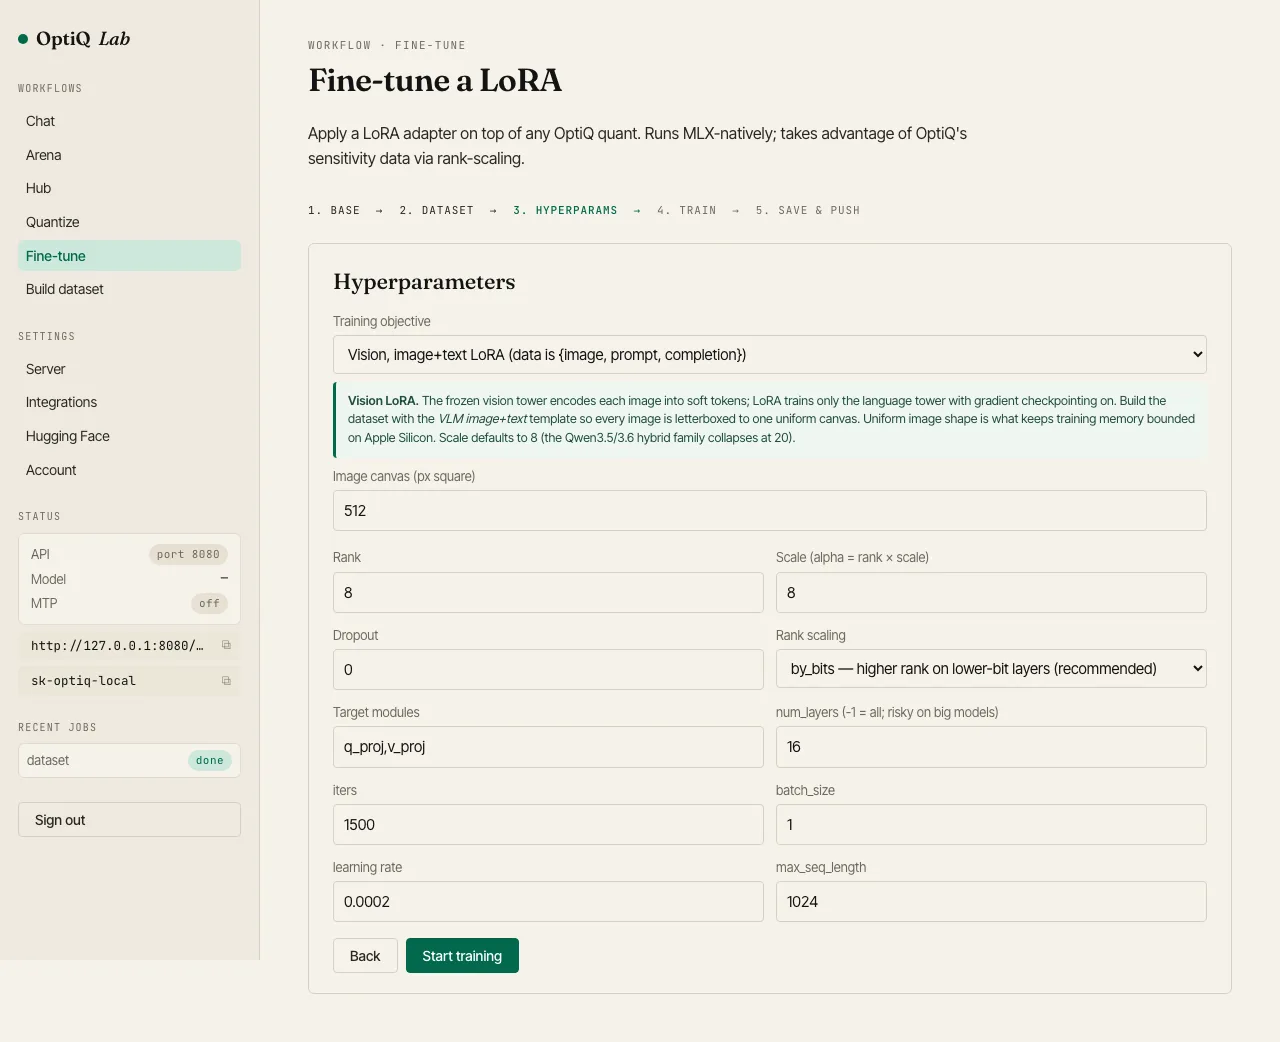Copy the API URL http://127.0.0.1:8080
The height and width of the screenshot is (1042, 1280).
226,645
